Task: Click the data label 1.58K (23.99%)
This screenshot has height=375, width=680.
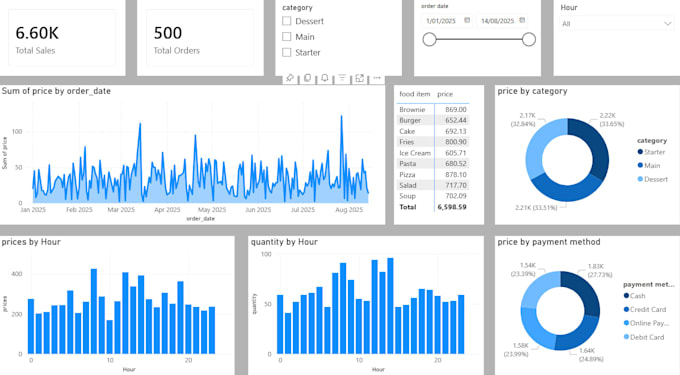Action: coord(516,350)
